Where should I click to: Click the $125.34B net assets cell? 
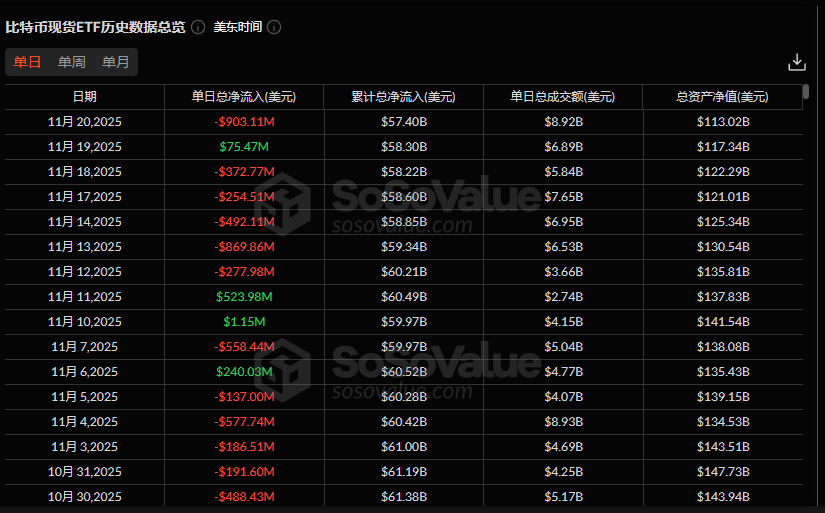tap(723, 222)
